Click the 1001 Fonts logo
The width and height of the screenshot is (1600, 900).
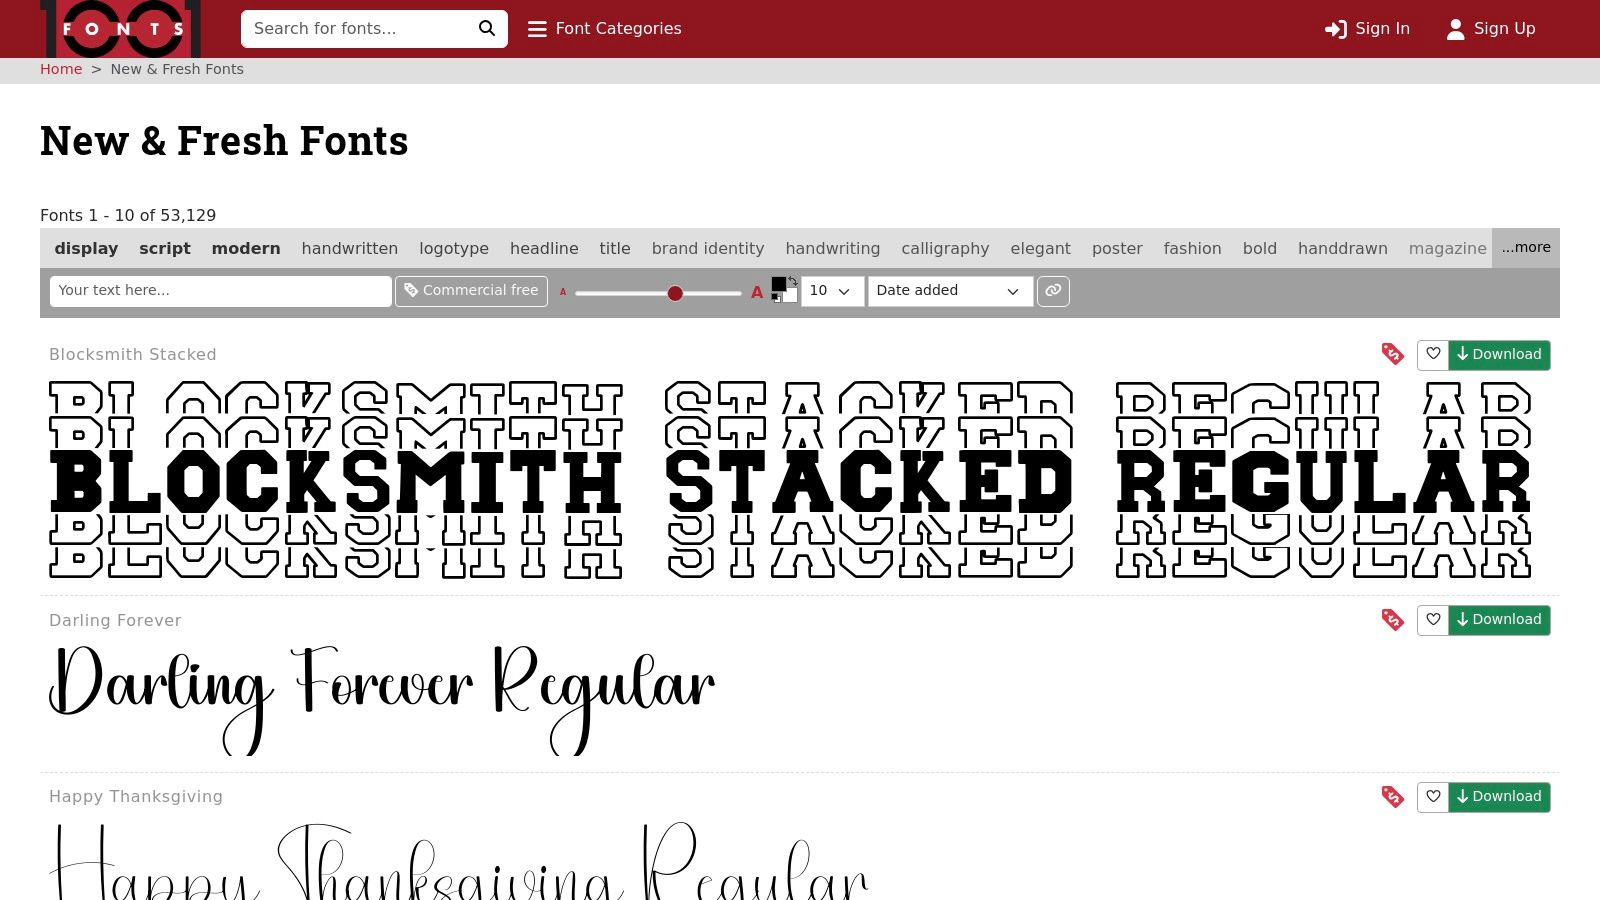point(120,28)
